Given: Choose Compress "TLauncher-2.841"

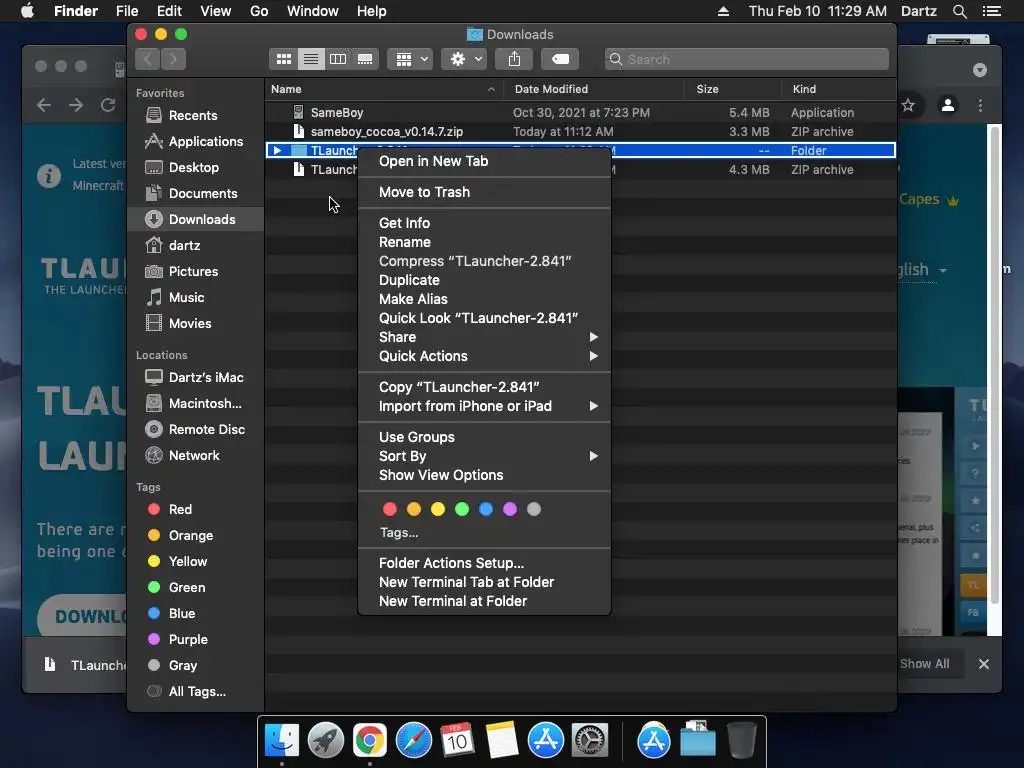Looking at the screenshot, I should click(x=484, y=261).
